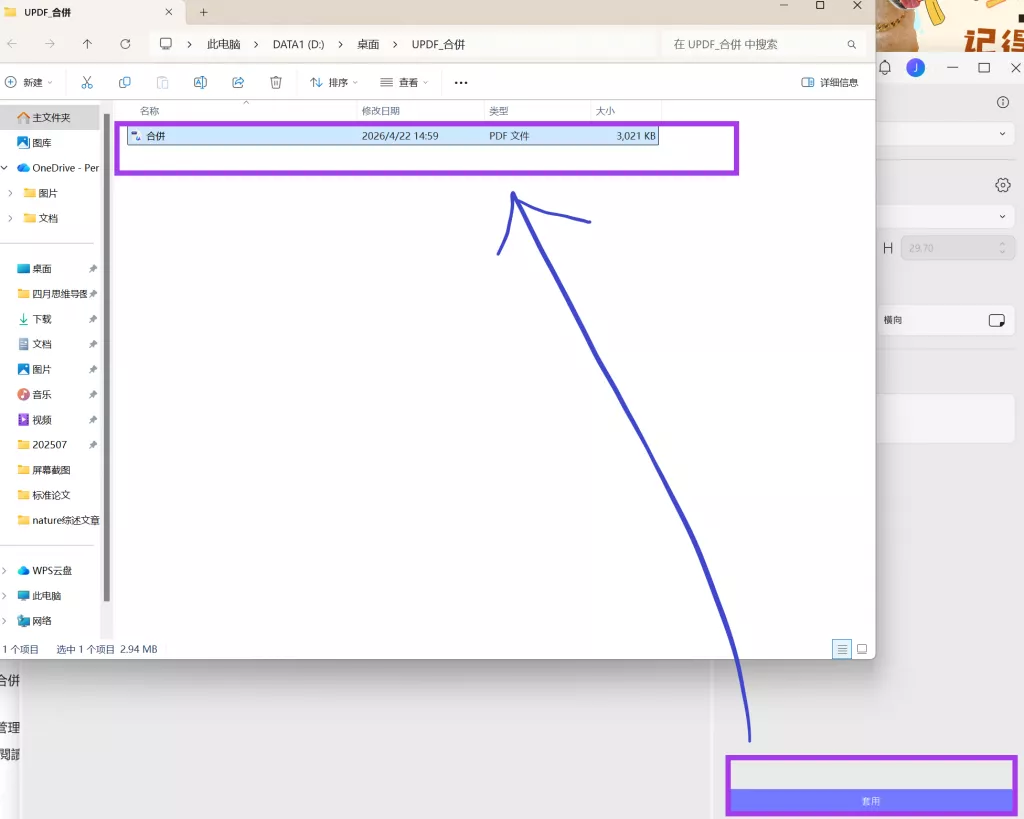Click the Paste icon in Explorer toolbar
This screenshot has height=819, width=1024.
[163, 82]
